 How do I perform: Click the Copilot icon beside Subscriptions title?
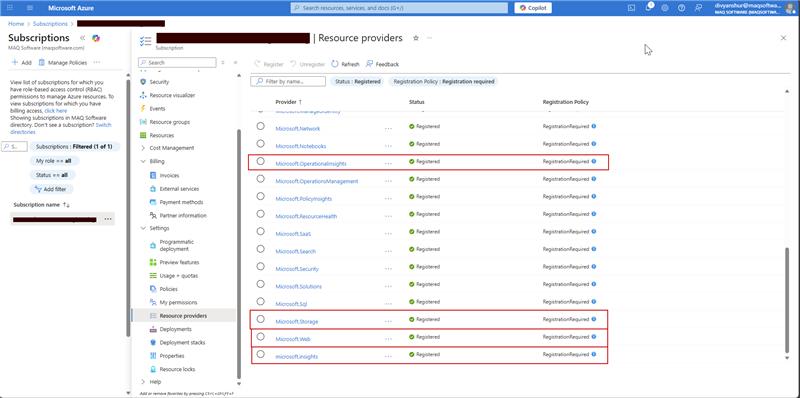(95, 38)
